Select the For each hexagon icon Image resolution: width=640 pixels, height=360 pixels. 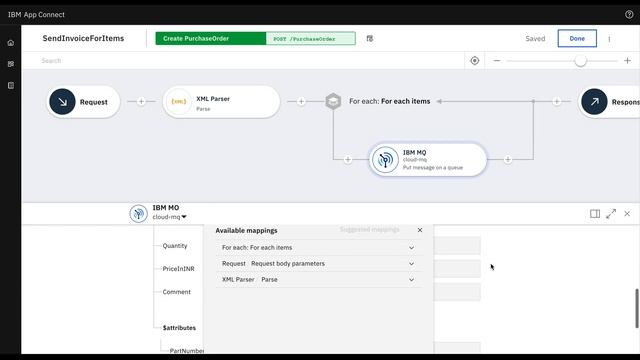(x=333, y=101)
